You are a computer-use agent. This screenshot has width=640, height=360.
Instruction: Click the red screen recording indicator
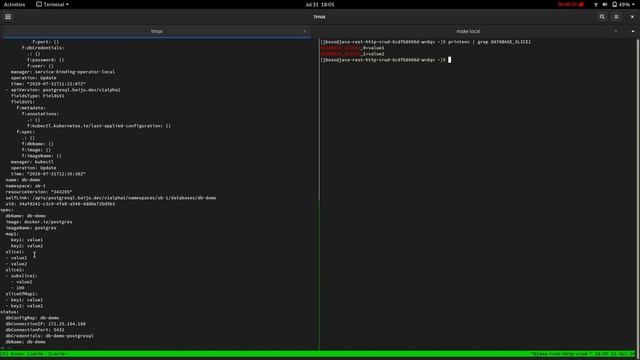[x=571, y=4]
